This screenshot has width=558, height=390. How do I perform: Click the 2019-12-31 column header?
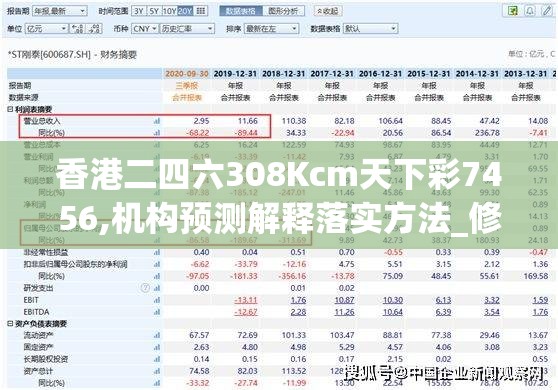click(235, 74)
